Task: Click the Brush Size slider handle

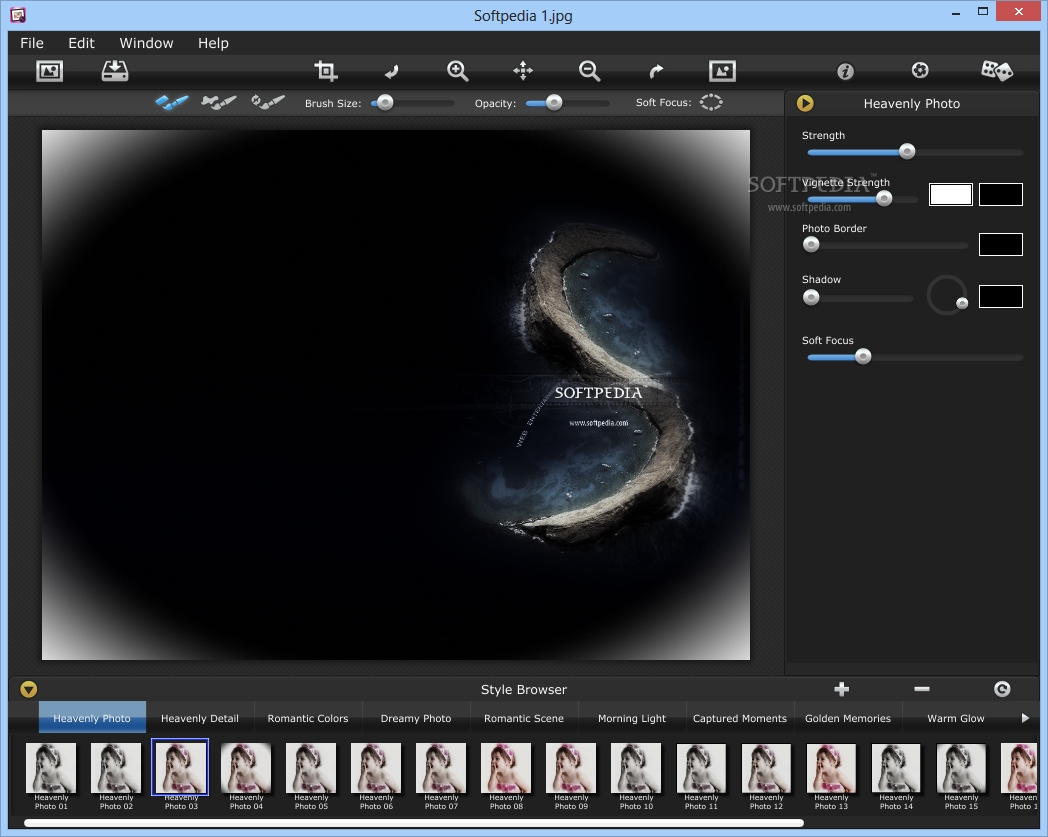Action: pos(385,103)
